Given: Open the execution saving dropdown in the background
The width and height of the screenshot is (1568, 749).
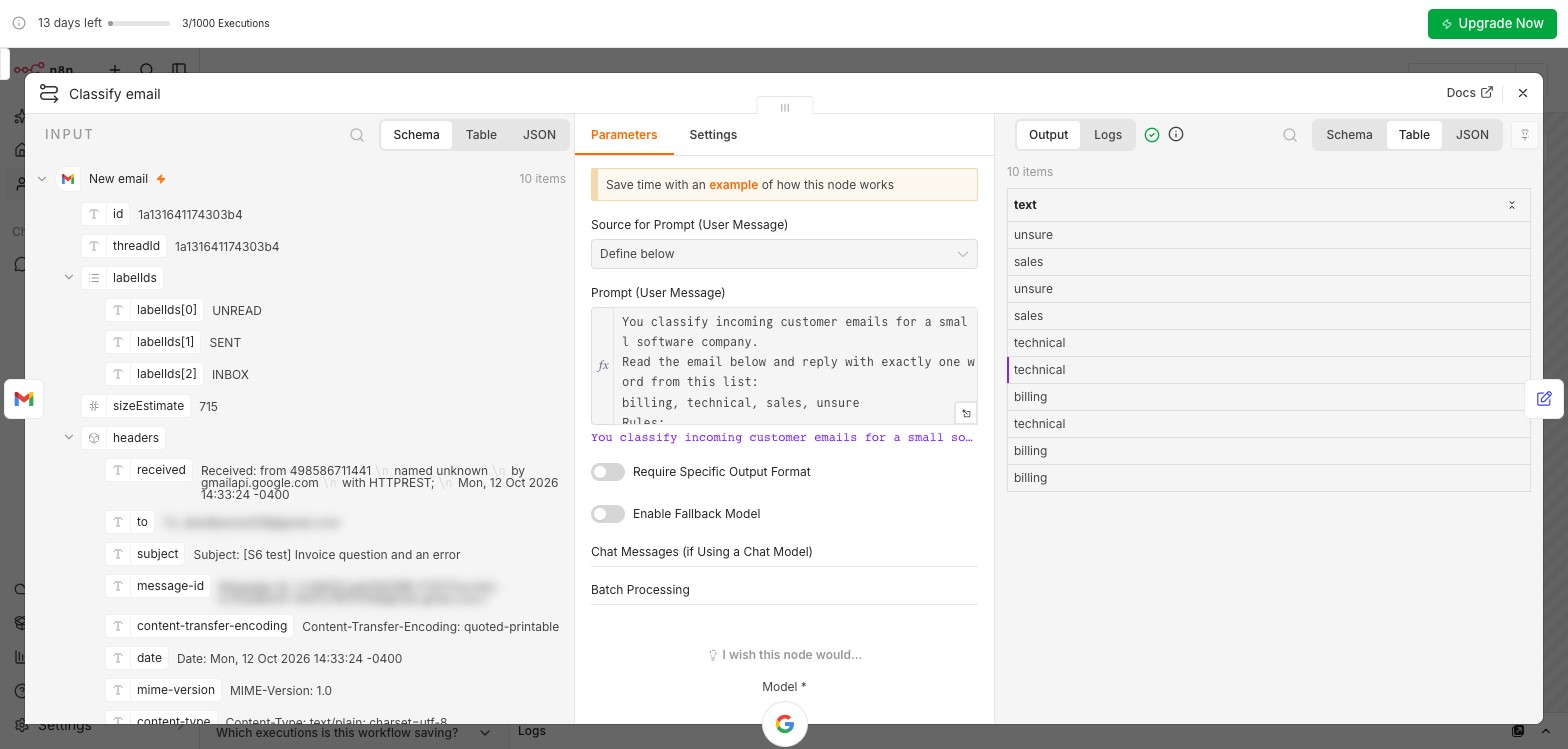Looking at the screenshot, I should (x=355, y=732).
